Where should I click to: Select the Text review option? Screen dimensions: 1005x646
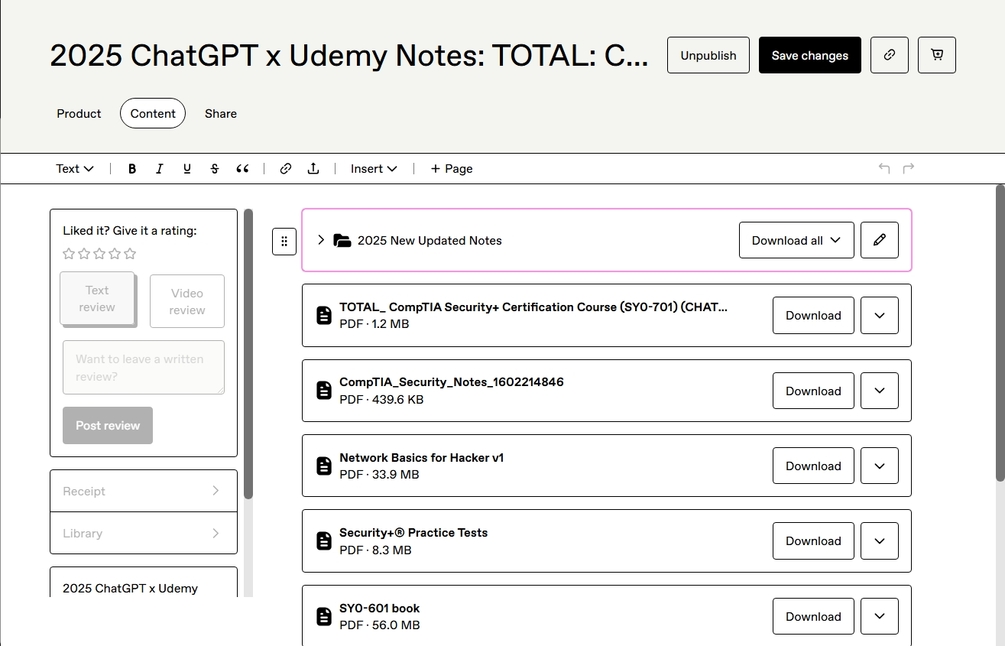97,299
